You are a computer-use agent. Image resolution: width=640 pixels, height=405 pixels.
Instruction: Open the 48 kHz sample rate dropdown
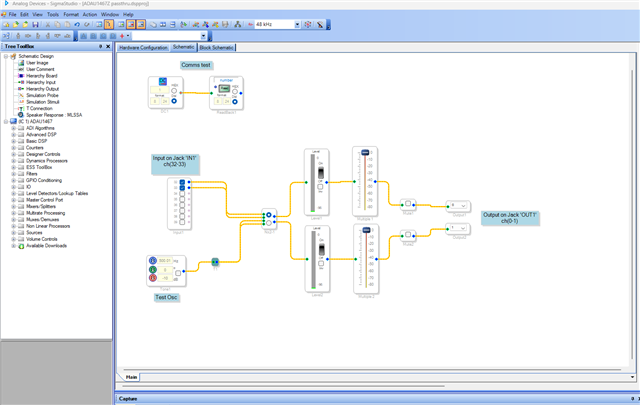point(297,24)
